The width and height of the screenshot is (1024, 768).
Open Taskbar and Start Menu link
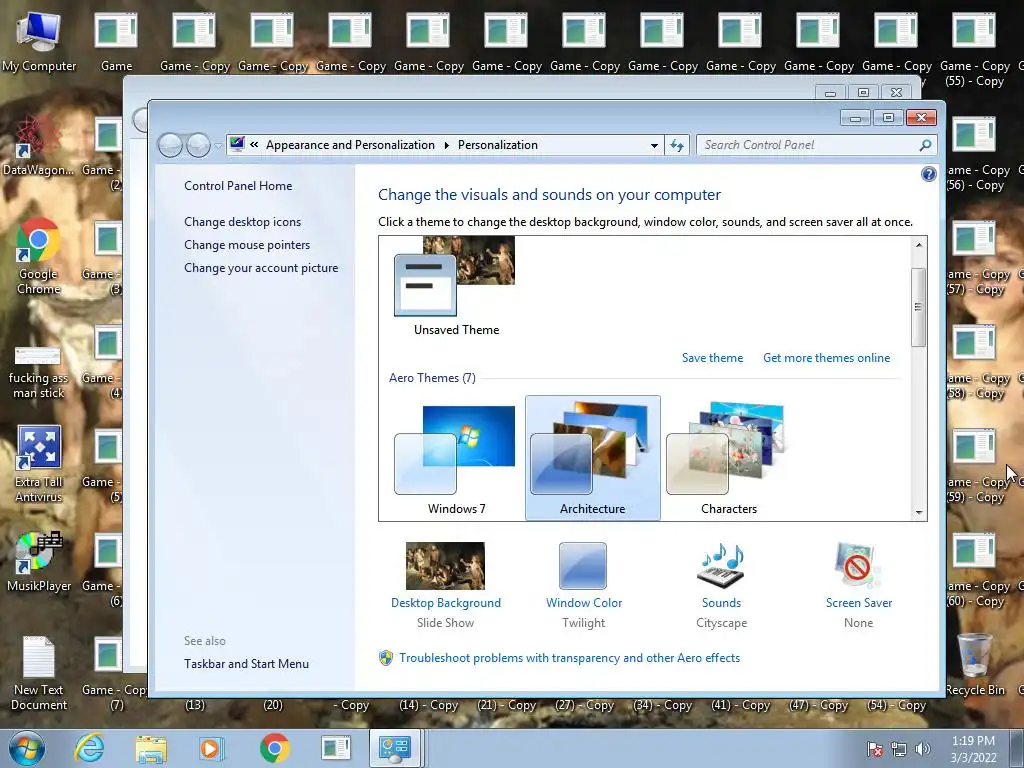pyautogui.click(x=246, y=664)
